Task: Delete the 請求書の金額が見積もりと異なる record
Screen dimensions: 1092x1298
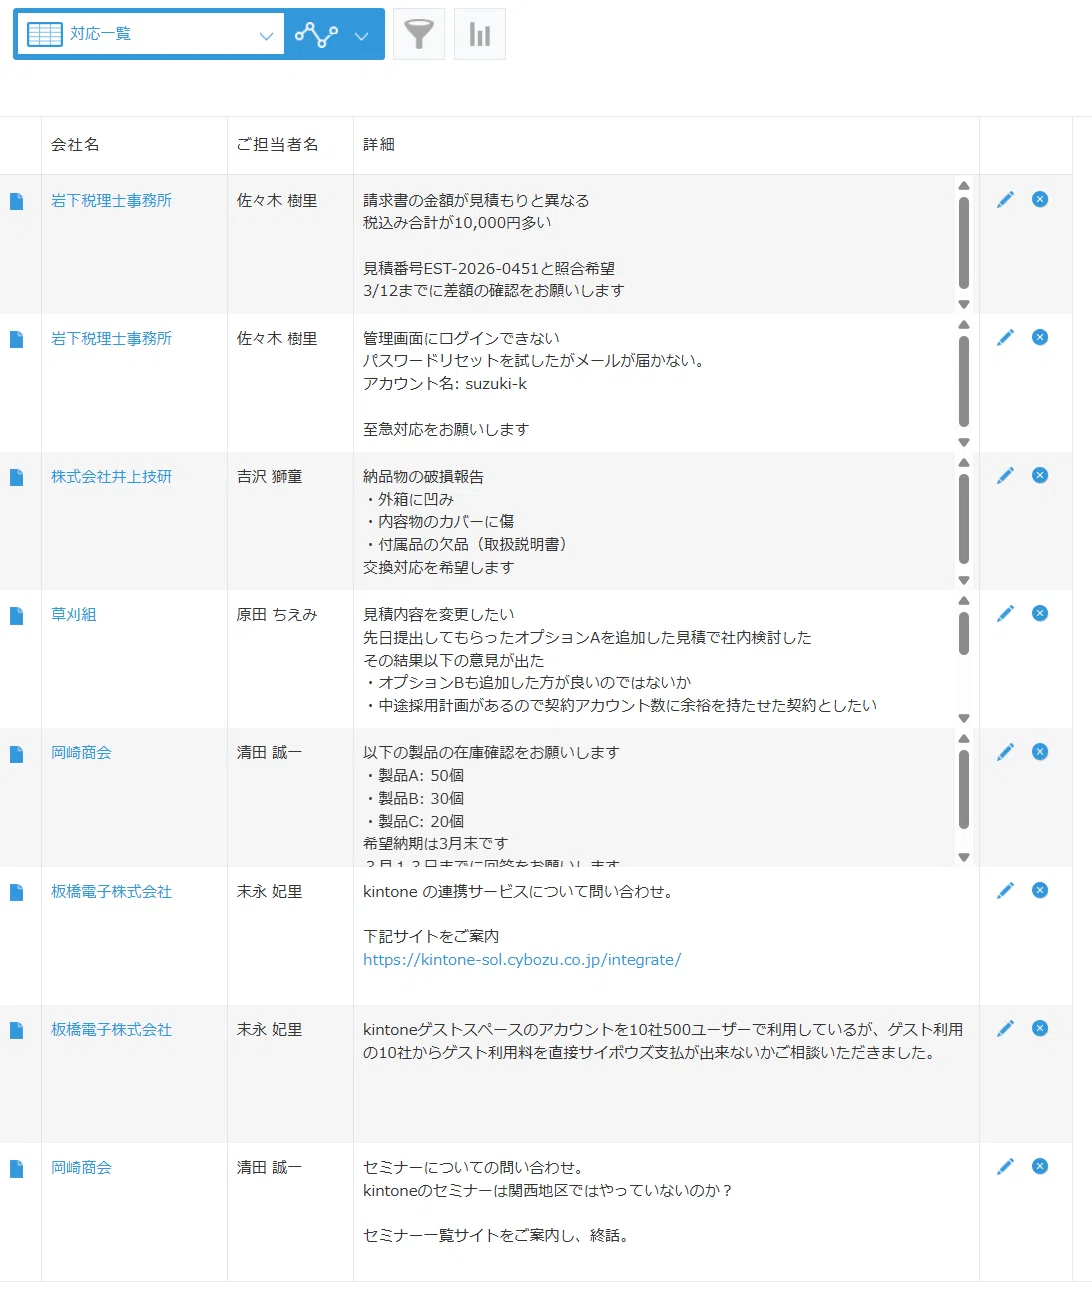Action: pyautogui.click(x=1040, y=199)
